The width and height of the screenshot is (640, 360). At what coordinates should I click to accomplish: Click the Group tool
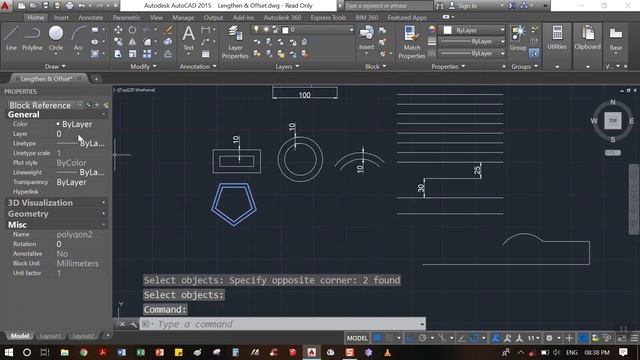click(x=518, y=38)
